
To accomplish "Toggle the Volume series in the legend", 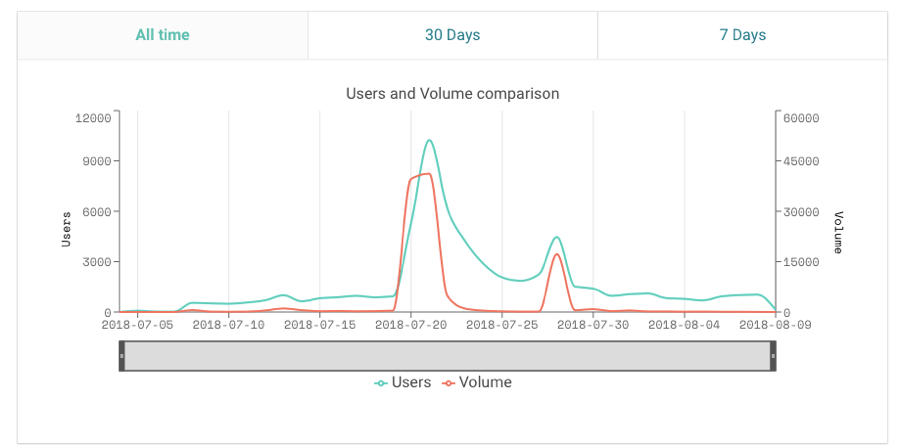I will tap(476, 382).
